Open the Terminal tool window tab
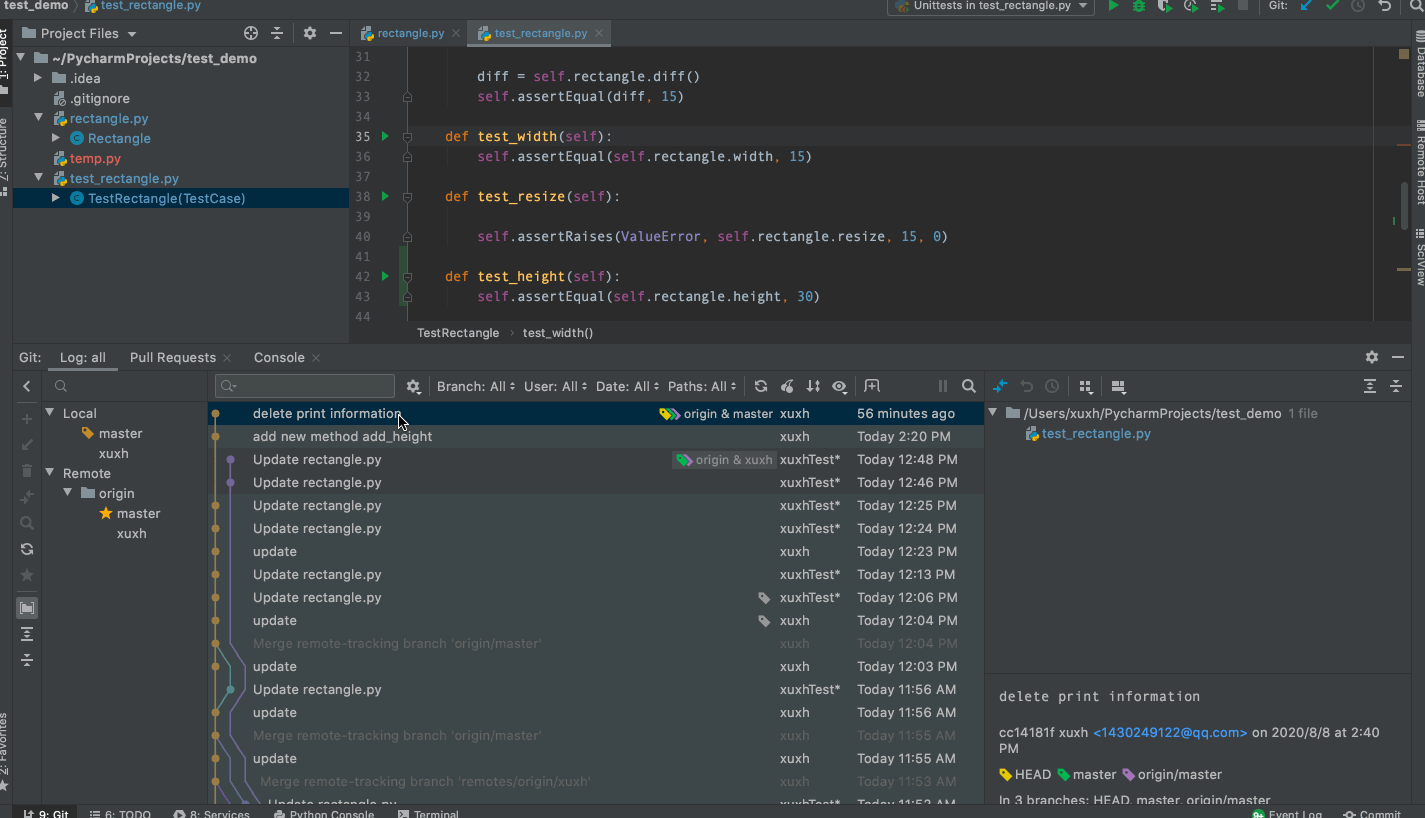The image size is (1425, 818). 428,813
